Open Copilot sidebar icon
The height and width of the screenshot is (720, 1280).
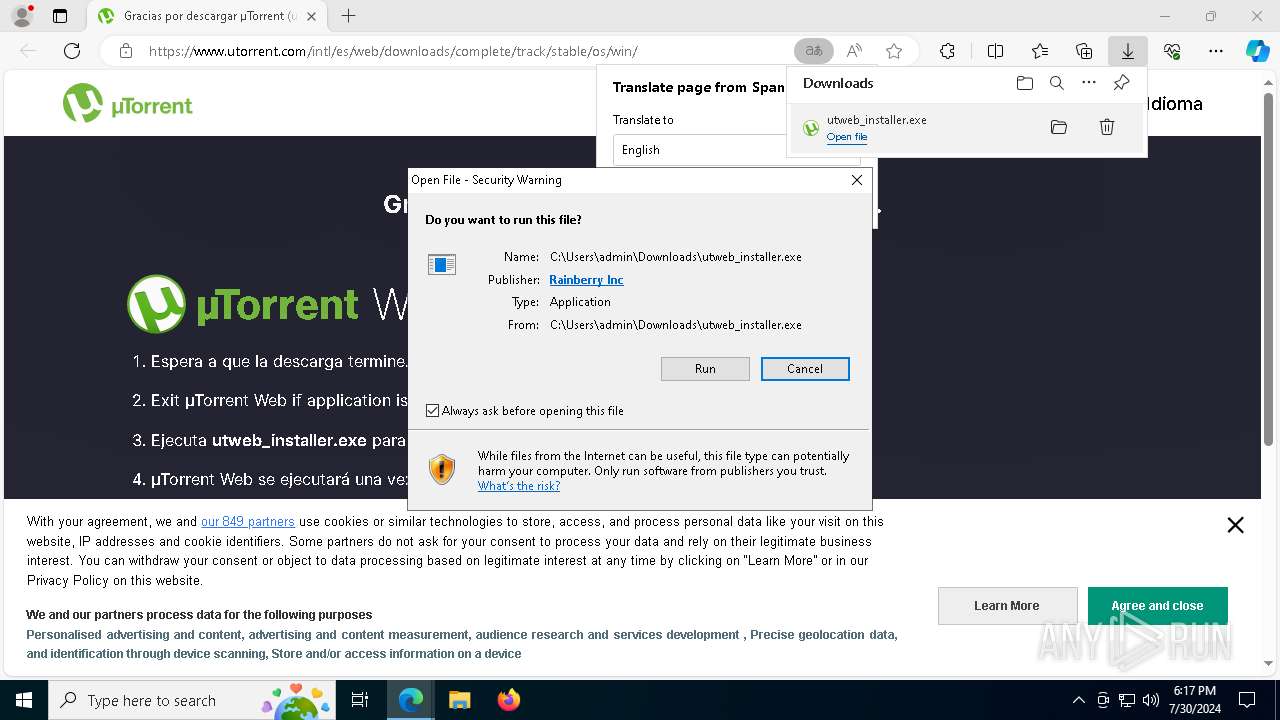click(1258, 51)
